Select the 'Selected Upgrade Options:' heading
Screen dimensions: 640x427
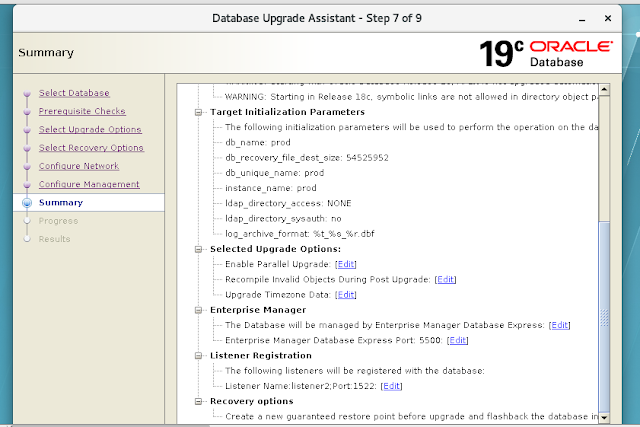(276, 249)
